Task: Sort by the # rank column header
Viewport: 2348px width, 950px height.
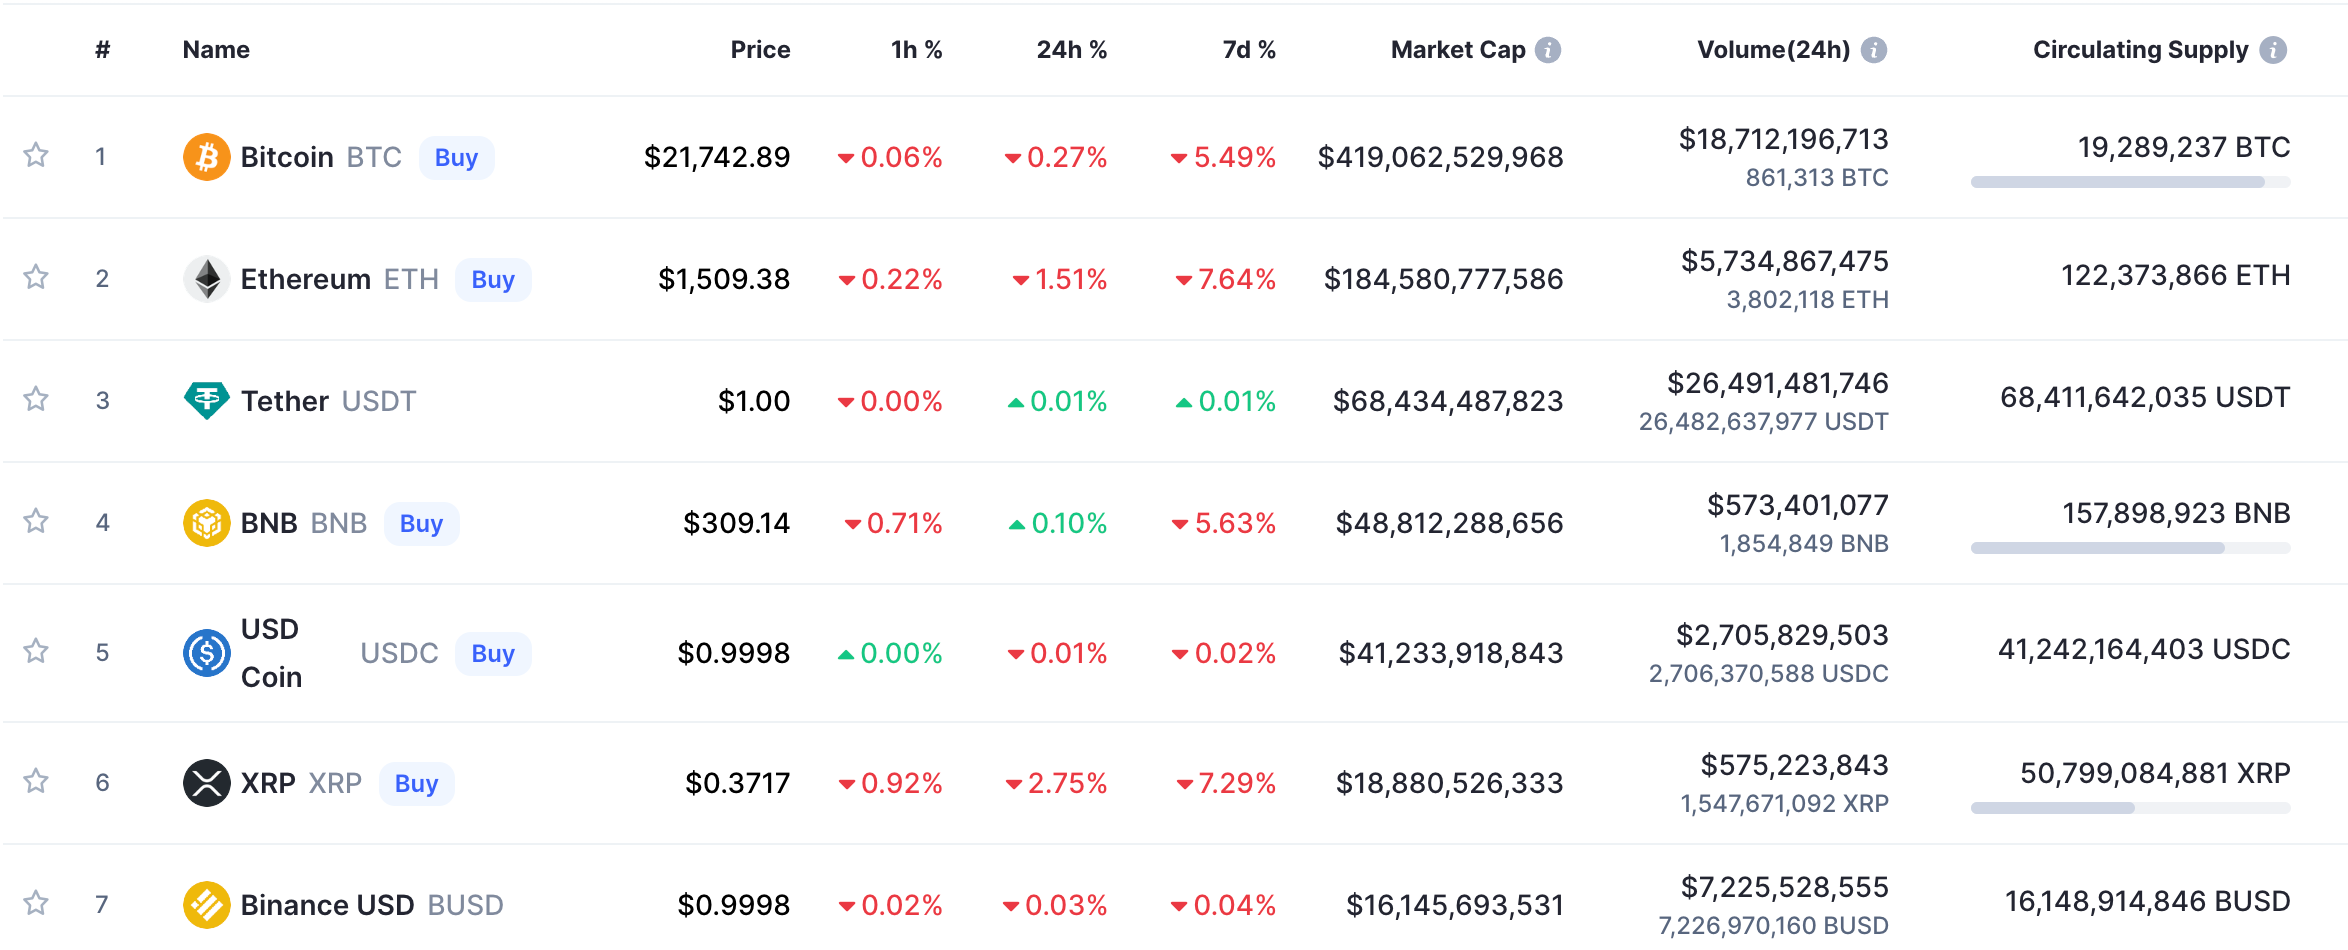Action: pos(102,50)
